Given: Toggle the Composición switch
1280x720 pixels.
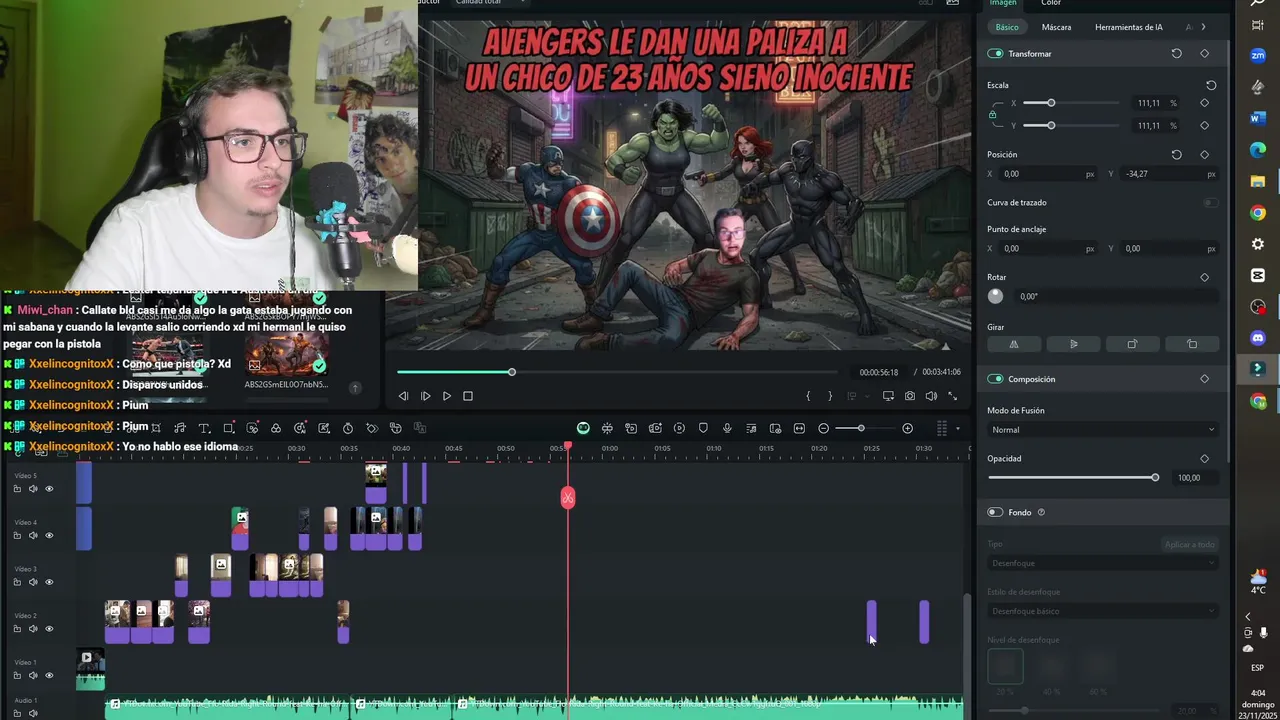Looking at the screenshot, I should point(995,379).
